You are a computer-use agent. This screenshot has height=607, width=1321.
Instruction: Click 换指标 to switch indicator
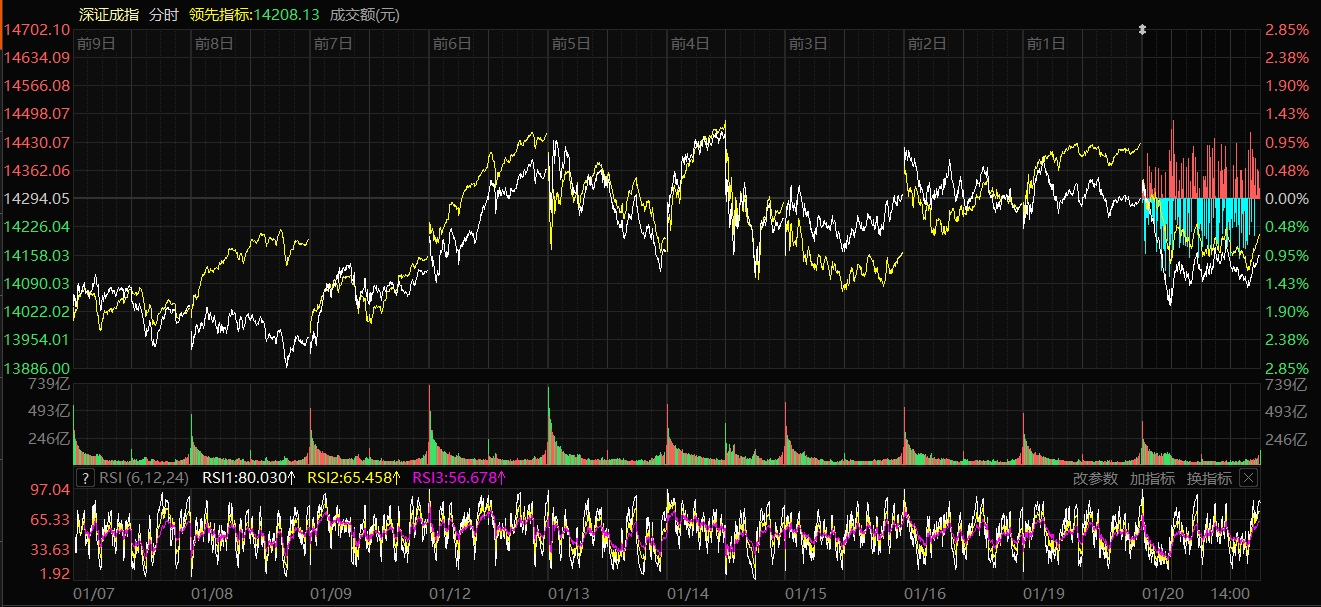pos(1209,478)
